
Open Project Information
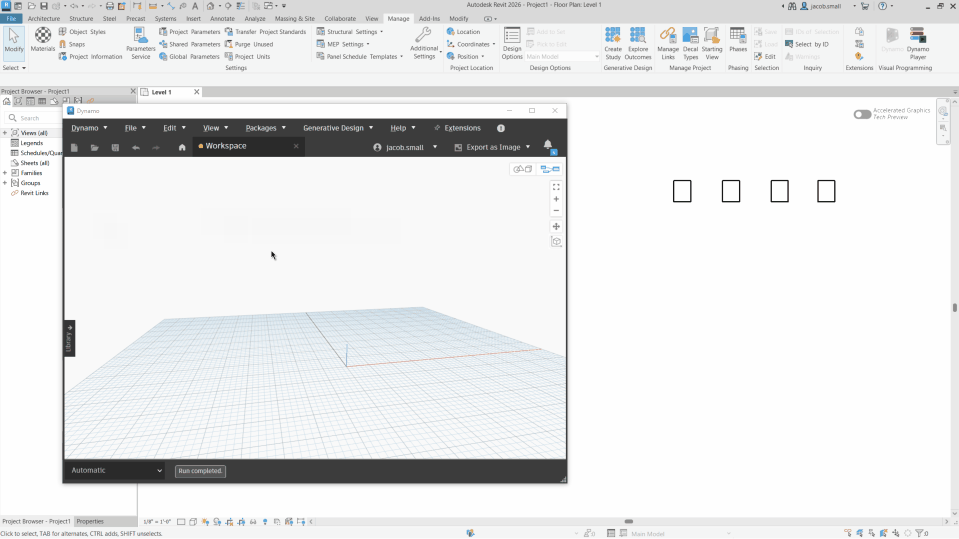click(91, 56)
